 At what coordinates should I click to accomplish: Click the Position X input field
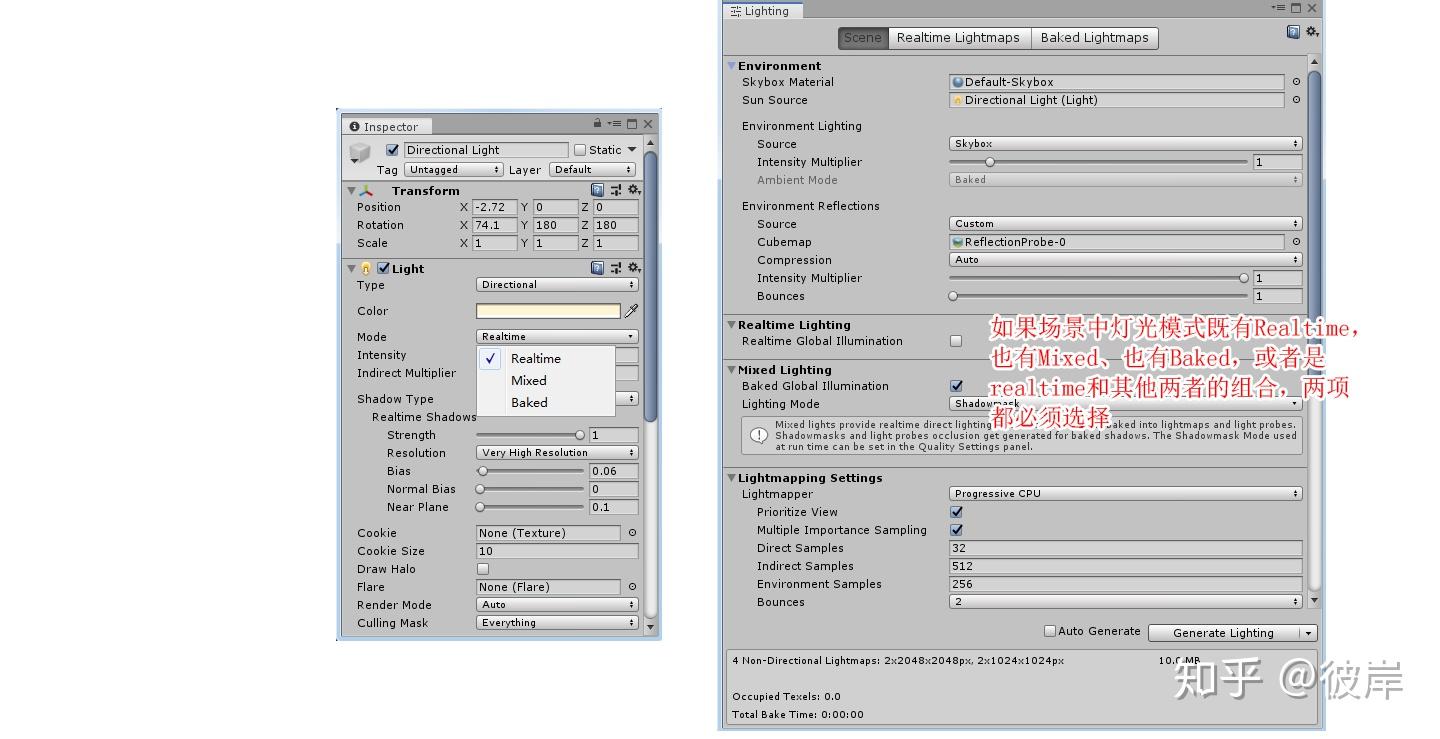tap(494, 207)
